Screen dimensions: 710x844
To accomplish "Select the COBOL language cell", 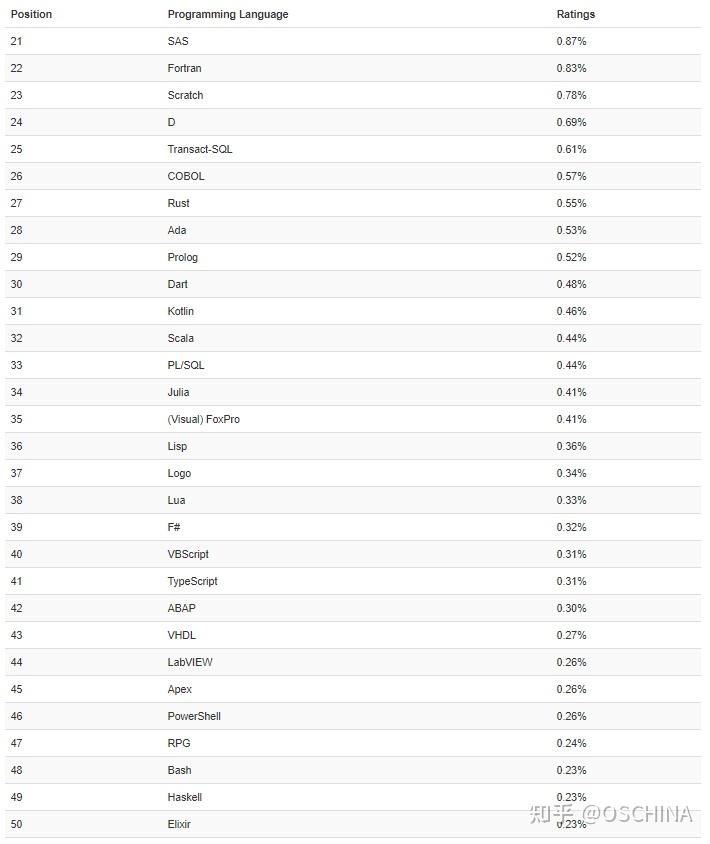I will pyautogui.click(x=186, y=177).
